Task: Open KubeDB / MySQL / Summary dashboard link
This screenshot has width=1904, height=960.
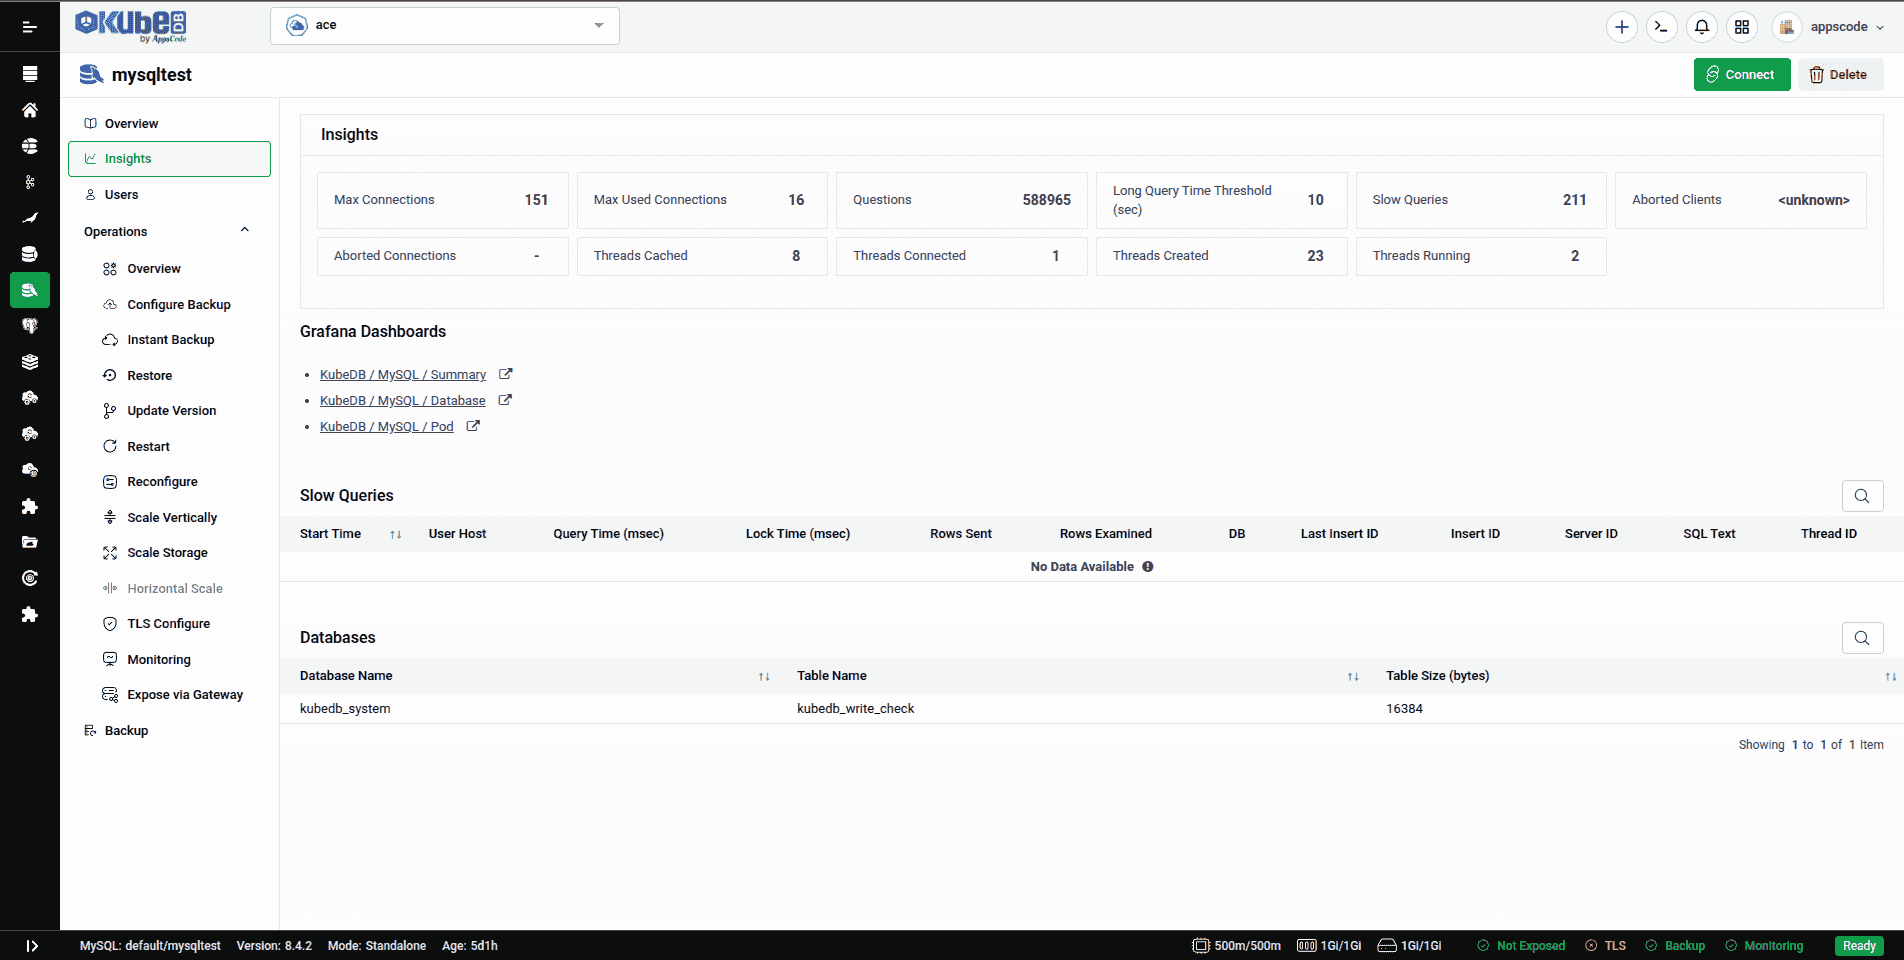Action: click(403, 375)
